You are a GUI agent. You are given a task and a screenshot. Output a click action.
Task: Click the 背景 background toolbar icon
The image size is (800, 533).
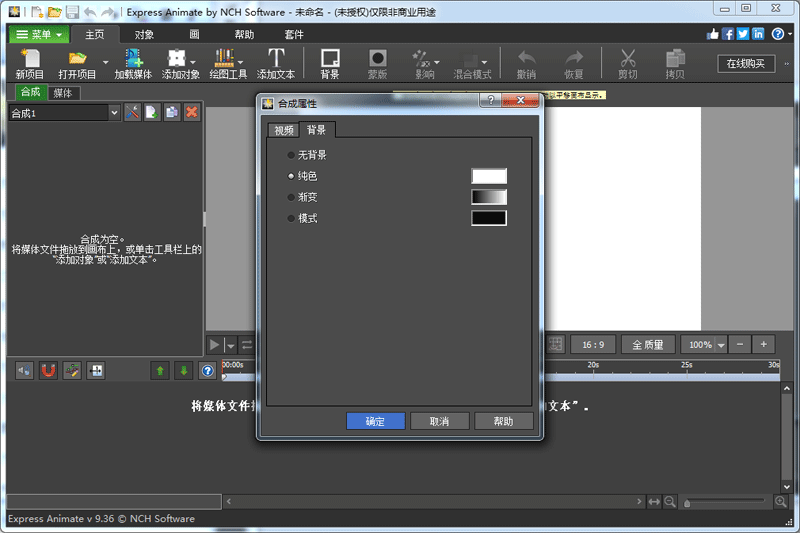[x=330, y=63]
